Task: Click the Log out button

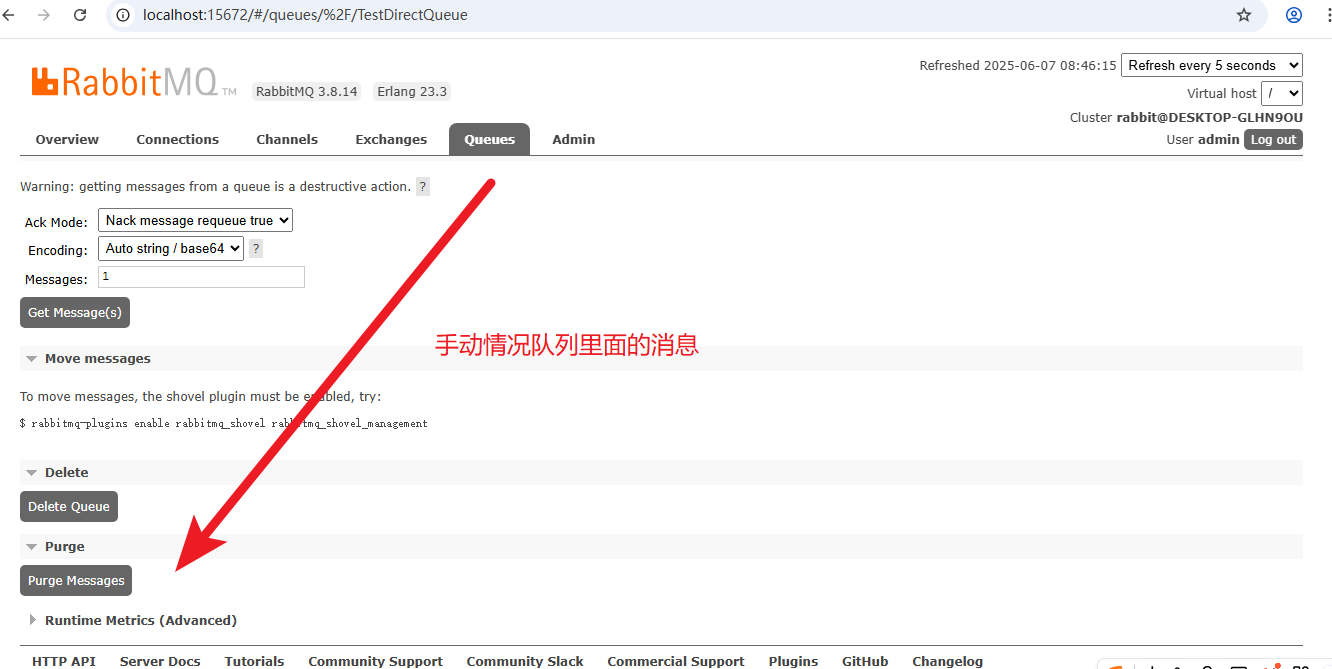Action: pyautogui.click(x=1273, y=140)
